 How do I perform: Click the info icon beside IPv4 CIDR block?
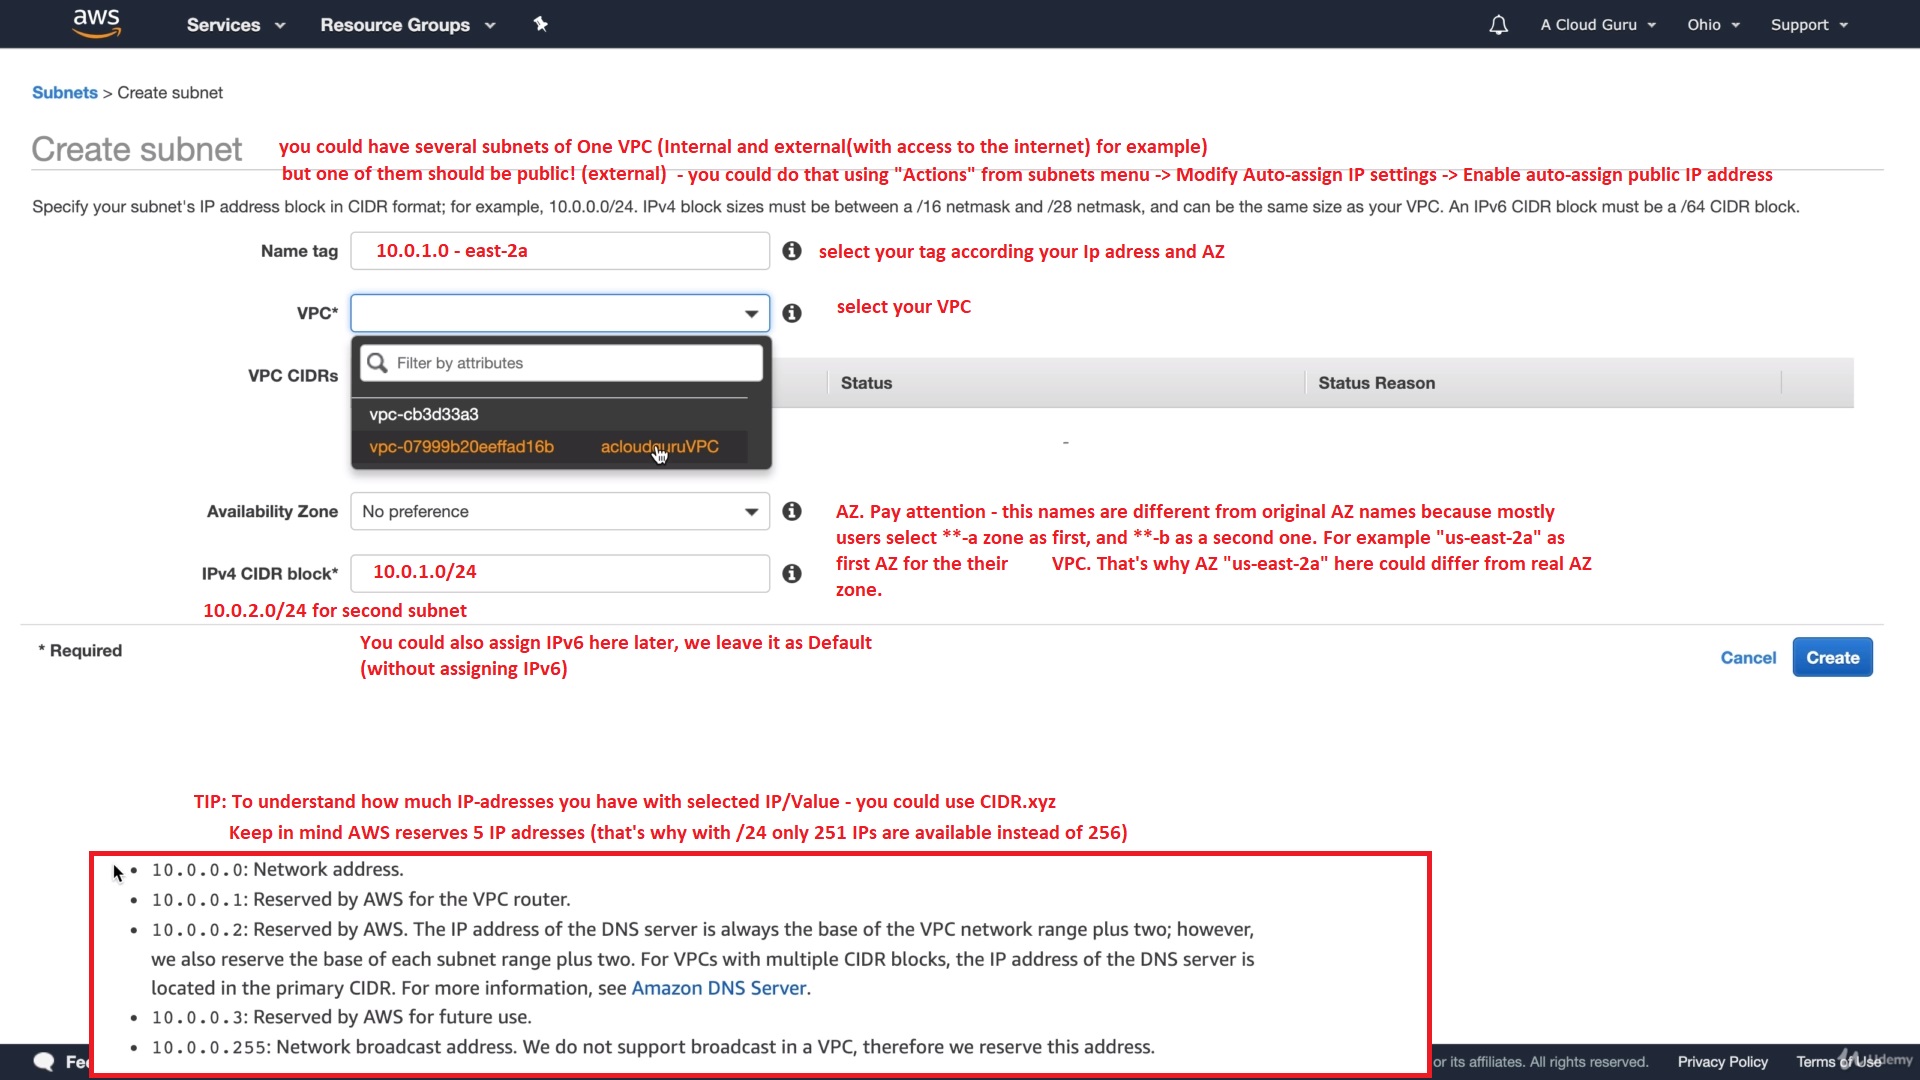pyautogui.click(x=792, y=573)
